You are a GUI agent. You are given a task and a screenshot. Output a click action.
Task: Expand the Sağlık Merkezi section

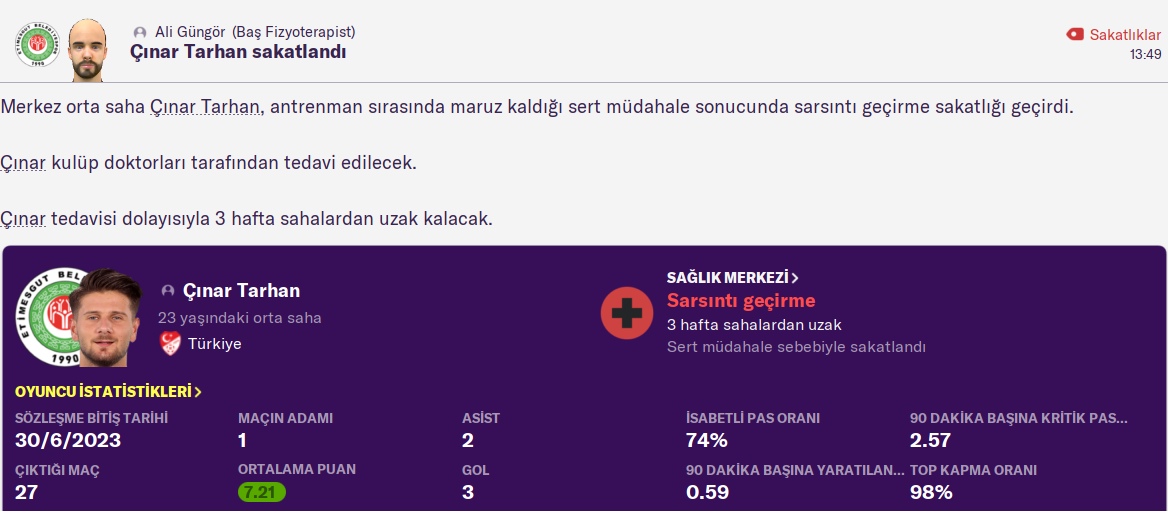point(732,277)
